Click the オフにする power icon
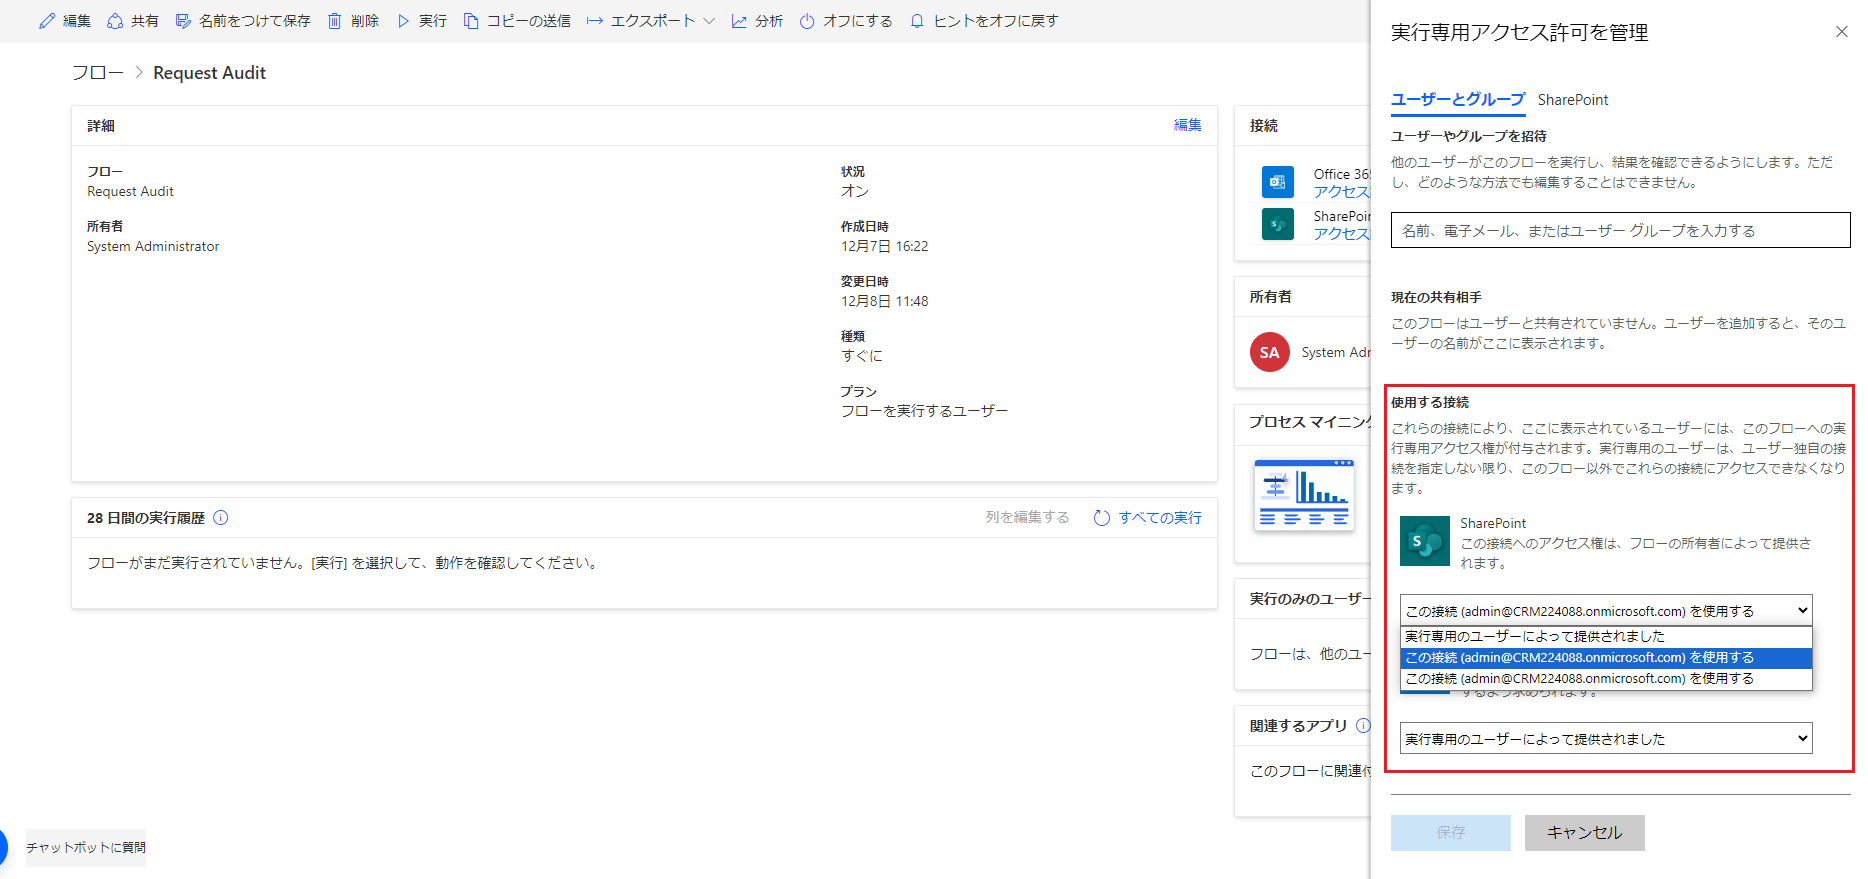The image size is (1868, 879). click(807, 21)
